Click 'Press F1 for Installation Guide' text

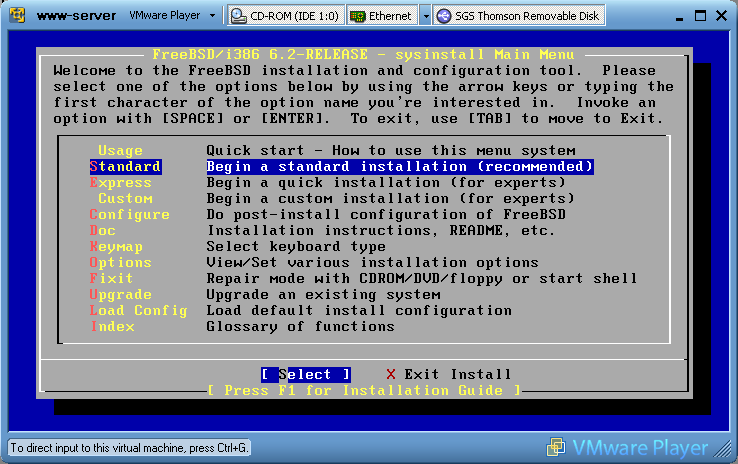(364, 391)
